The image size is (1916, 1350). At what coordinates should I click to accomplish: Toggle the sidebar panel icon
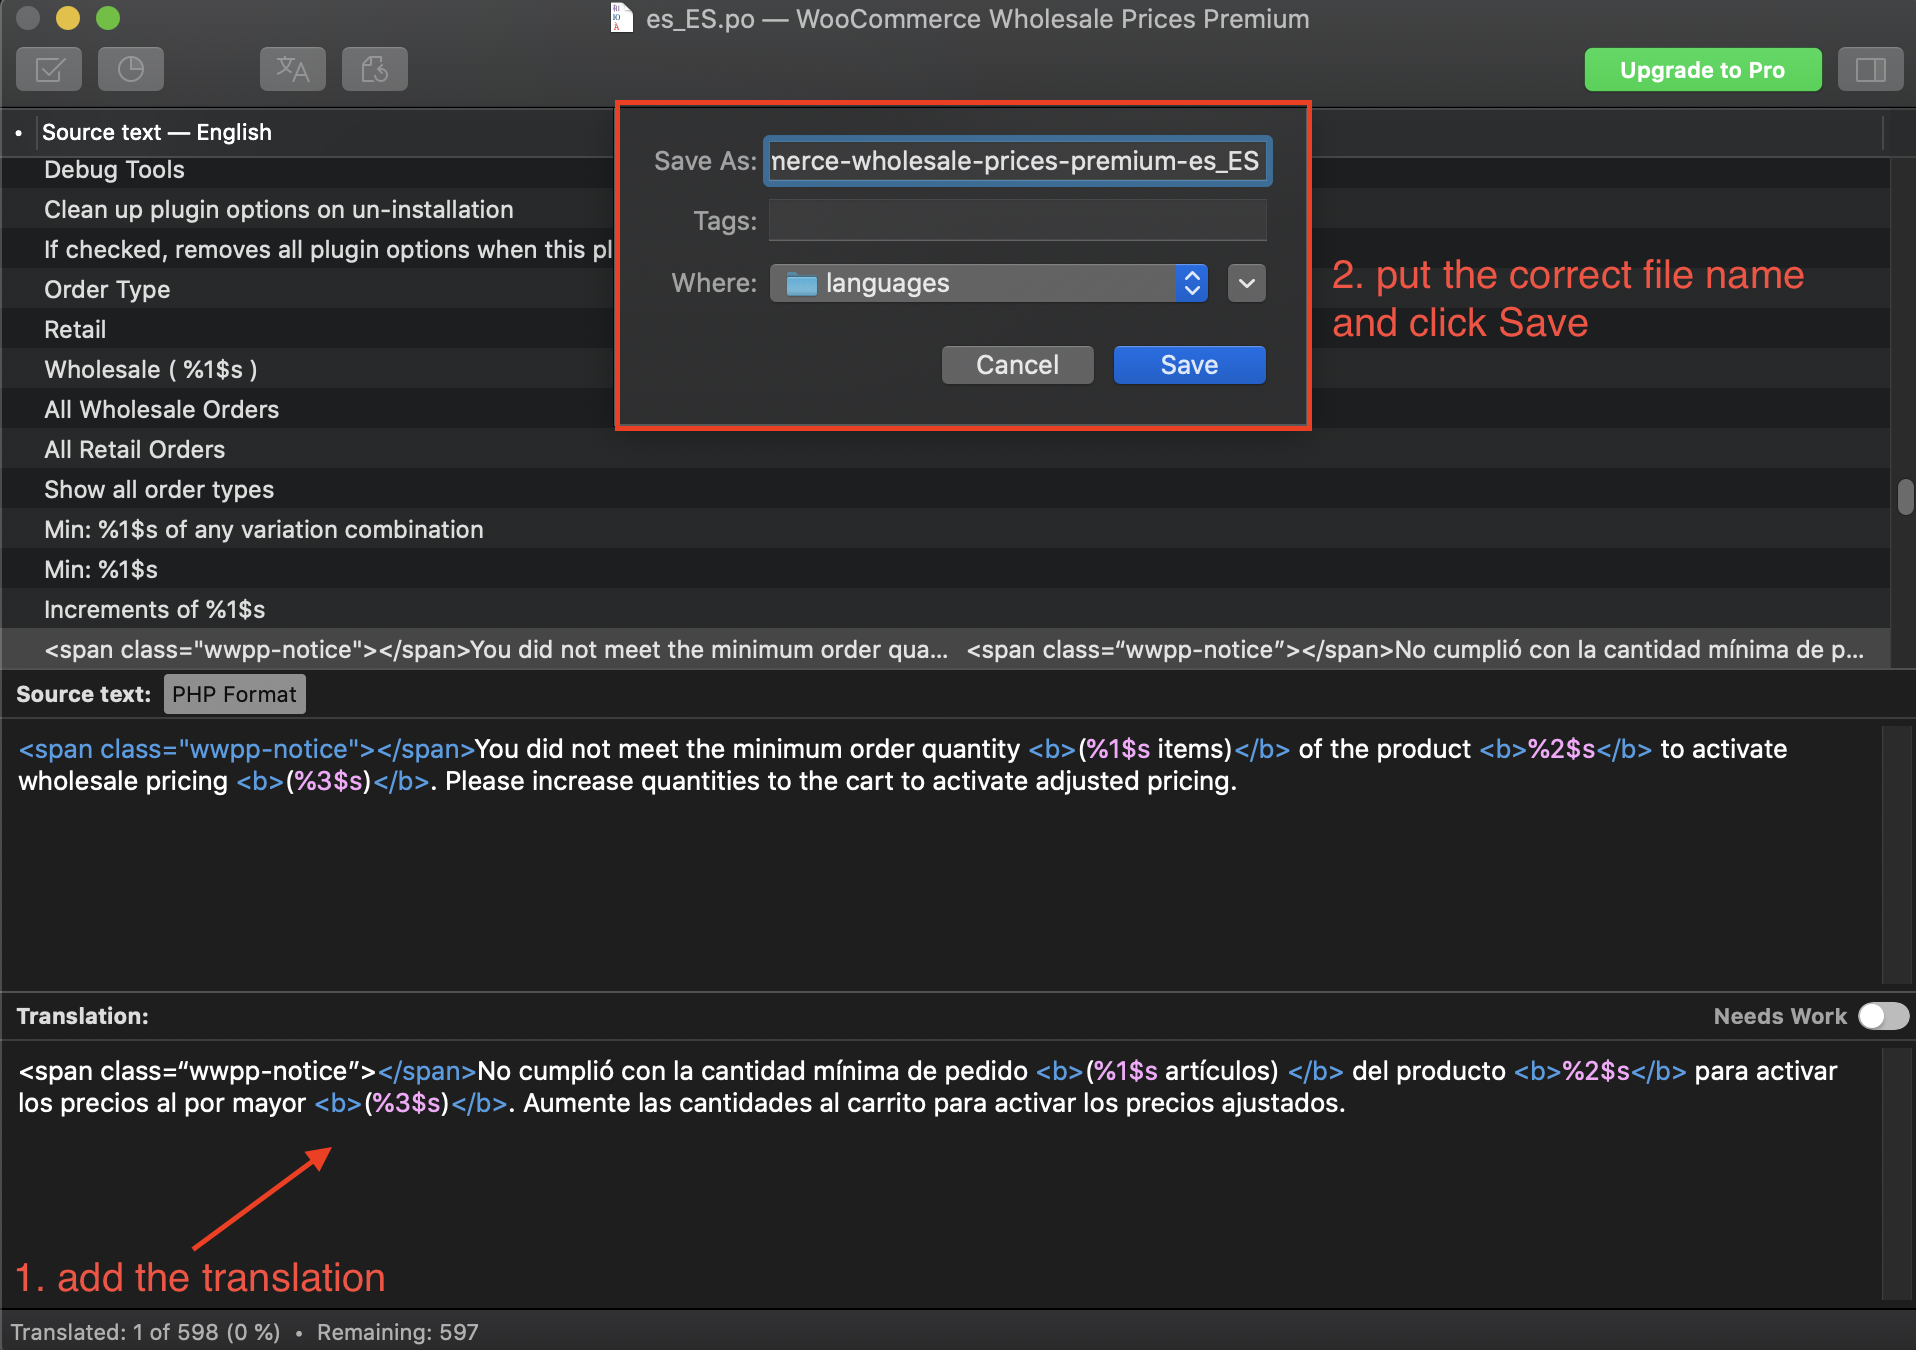(x=1870, y=69)
